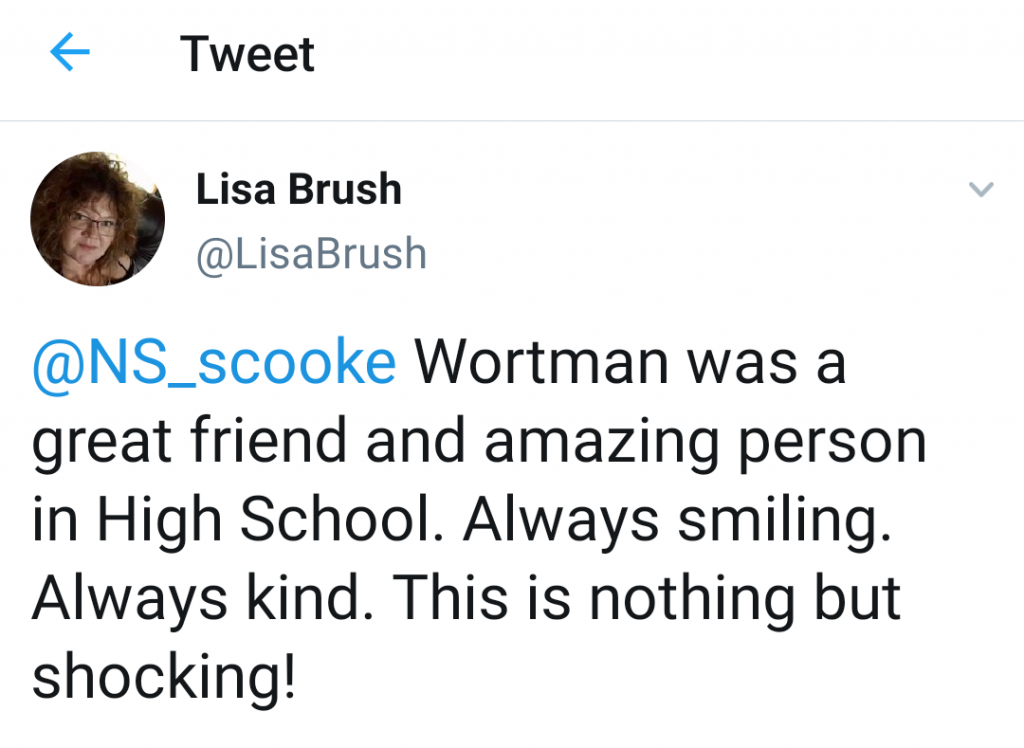The height and width of the screenshot is (748, 1024).
Task: Expand the tweet options chevron
Action: [x=981, y=189]
